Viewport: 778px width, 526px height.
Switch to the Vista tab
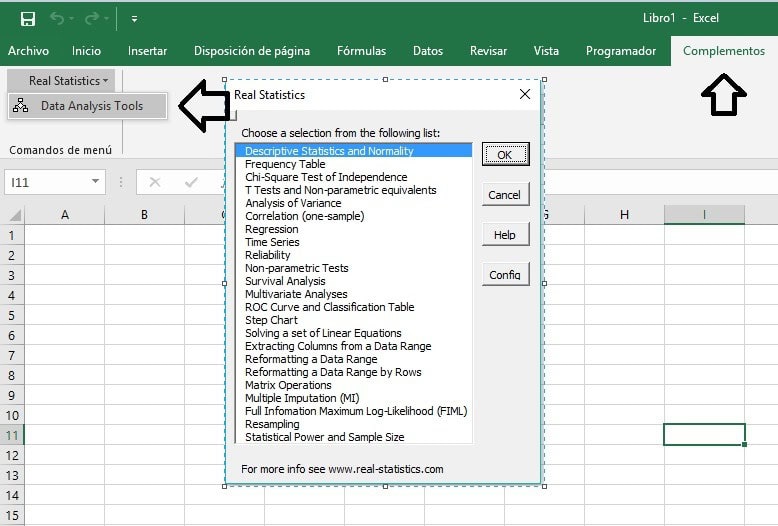[x=546, y=51]
